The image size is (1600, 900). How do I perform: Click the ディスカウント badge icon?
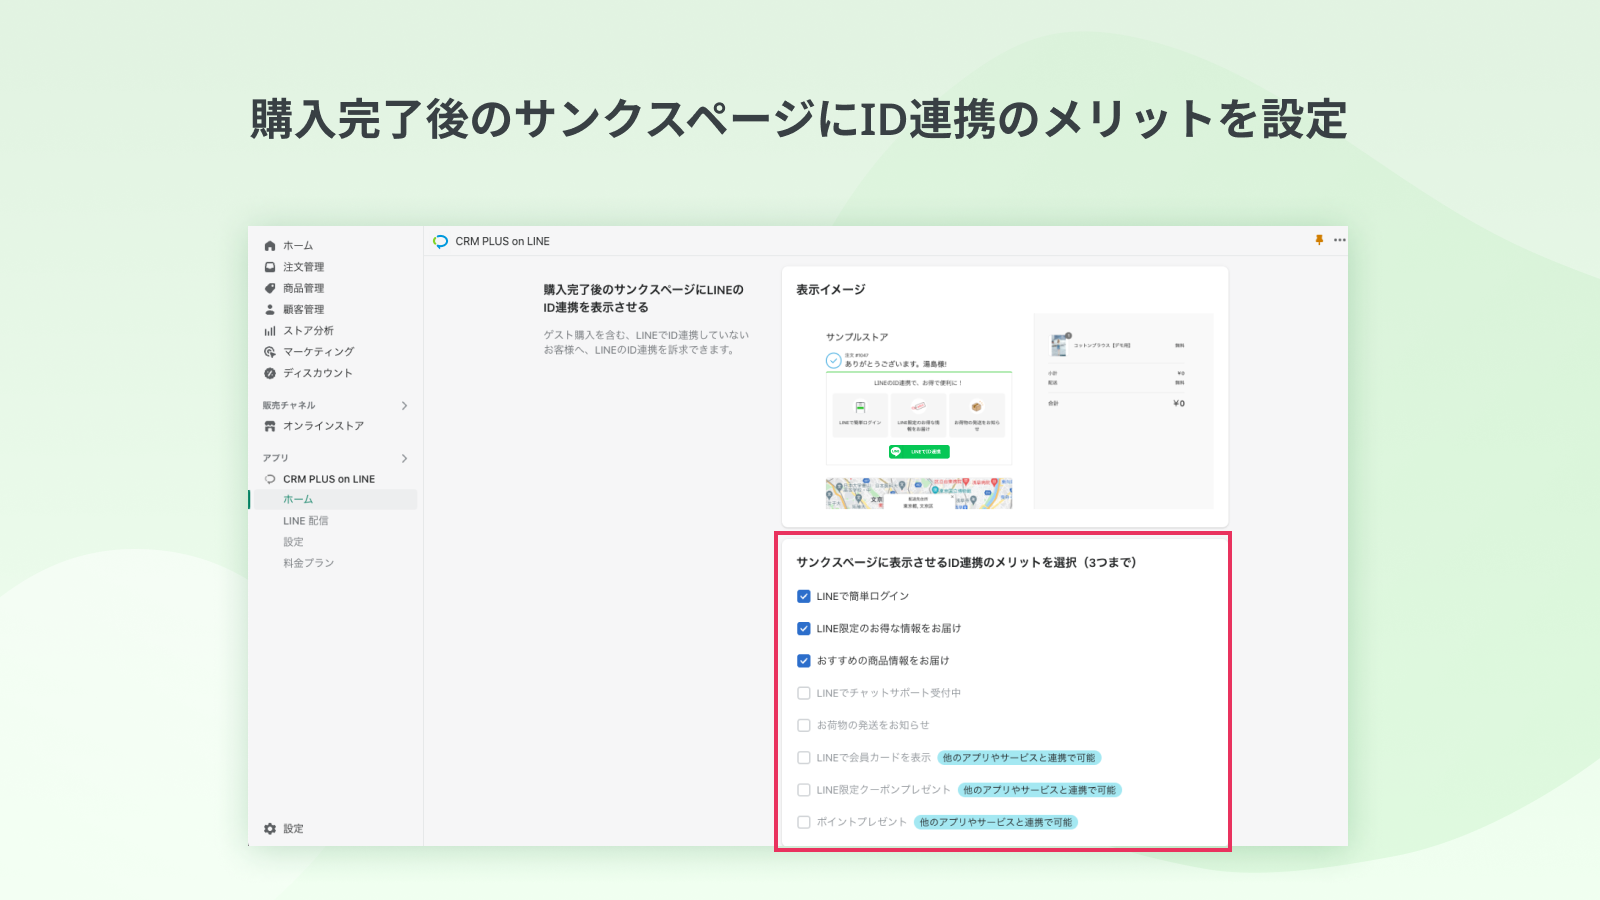click(x=270, y=373)
